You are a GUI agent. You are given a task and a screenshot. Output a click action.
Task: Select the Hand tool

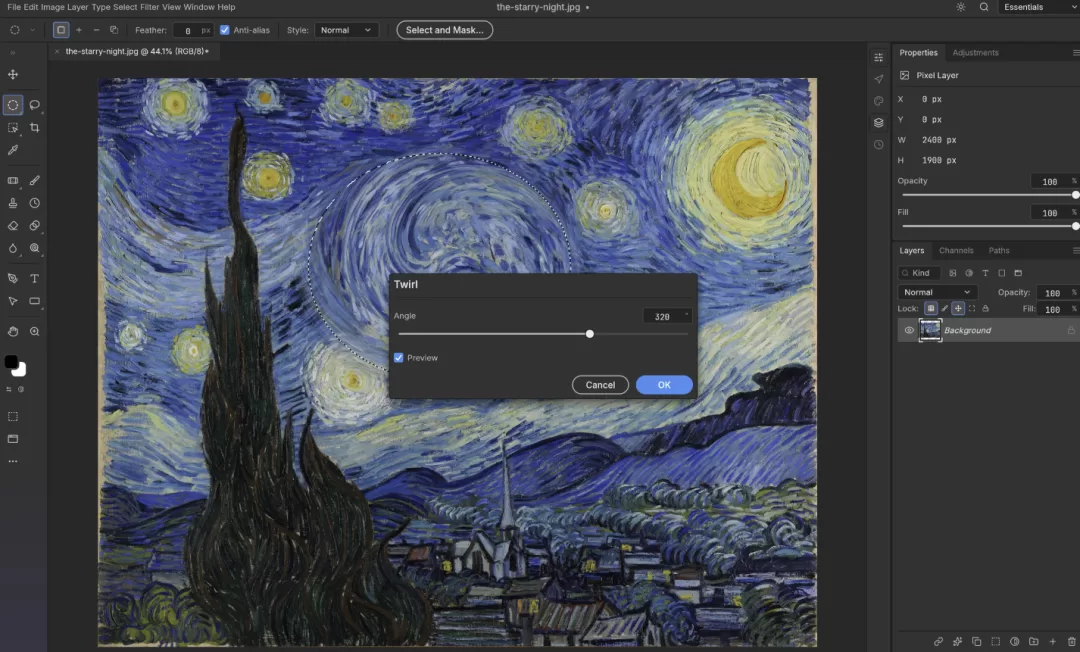pyautogui.click(x=12, y=331)
